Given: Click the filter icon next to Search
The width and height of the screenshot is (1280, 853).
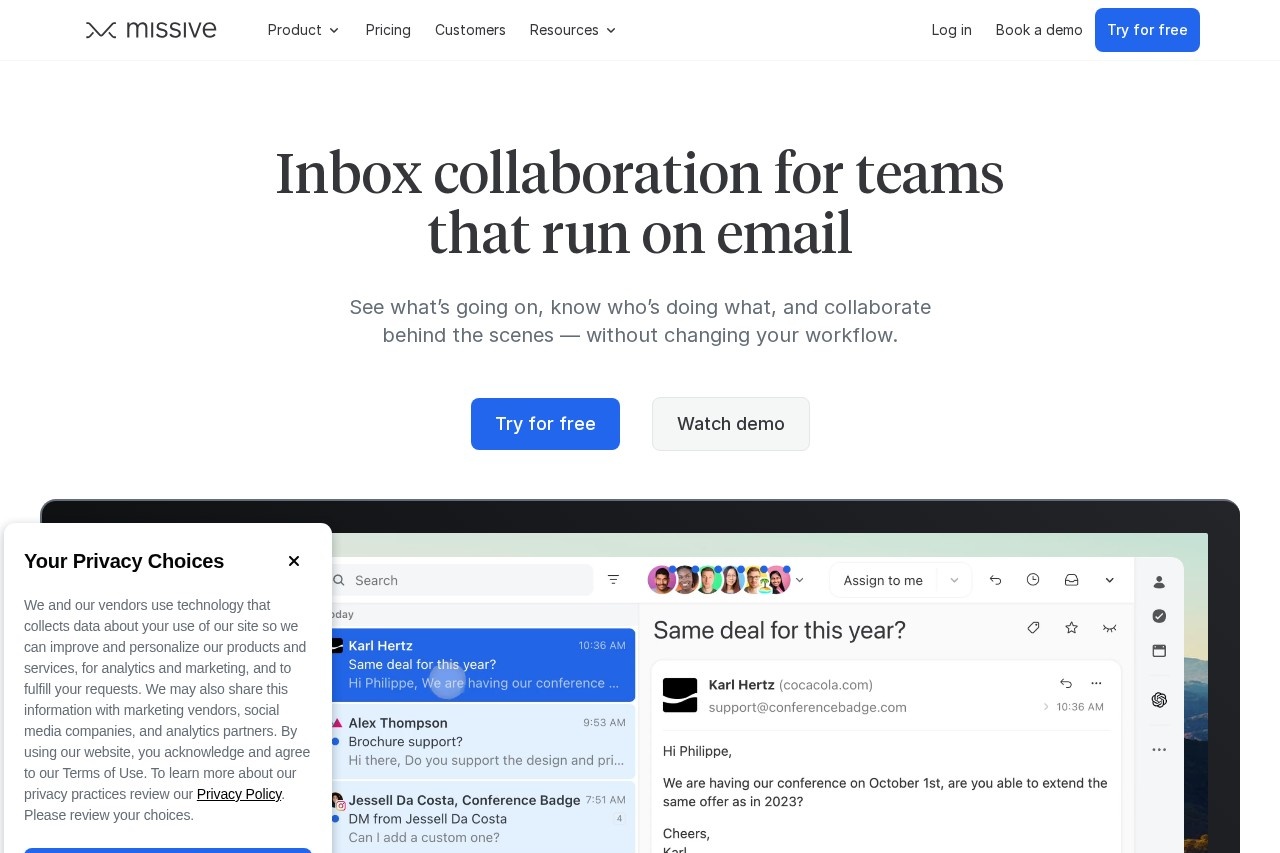Looking at the screenshot, I should (x=613, y=580).
